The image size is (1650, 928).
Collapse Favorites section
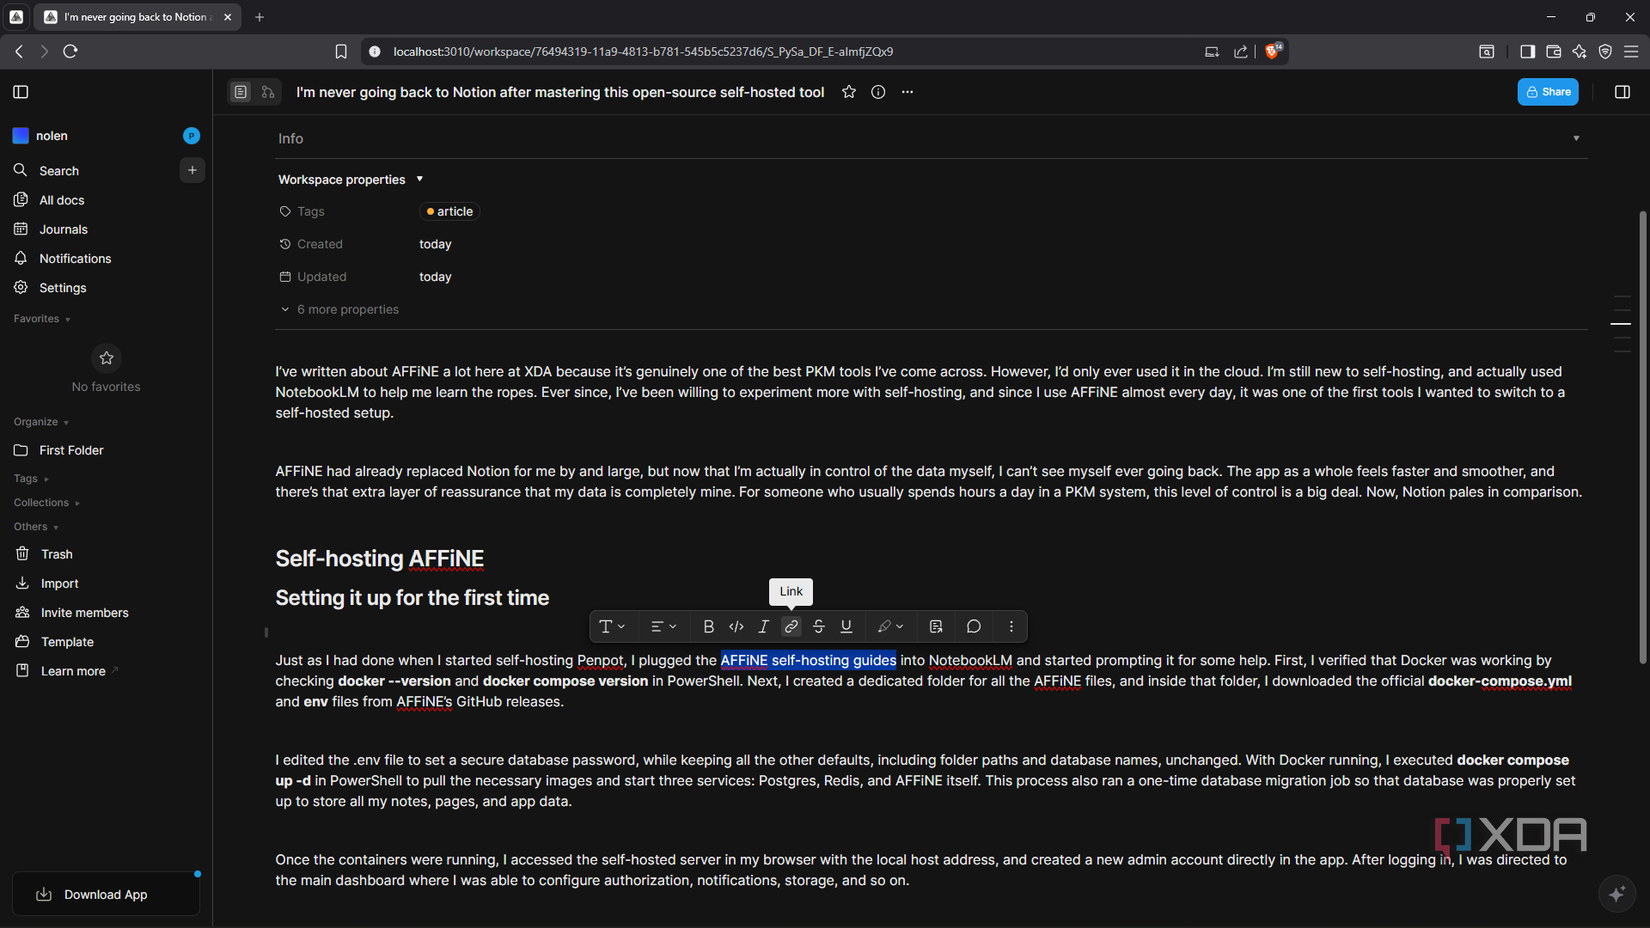pos(42,319)
